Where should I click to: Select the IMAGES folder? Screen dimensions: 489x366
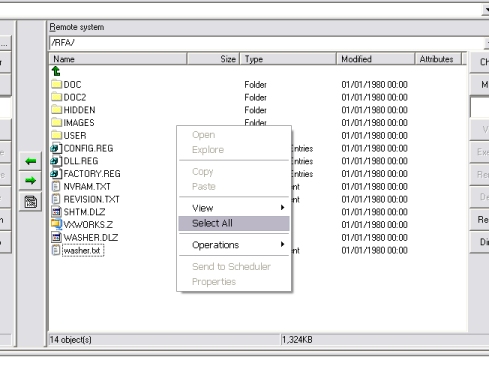tap(73, 123)
